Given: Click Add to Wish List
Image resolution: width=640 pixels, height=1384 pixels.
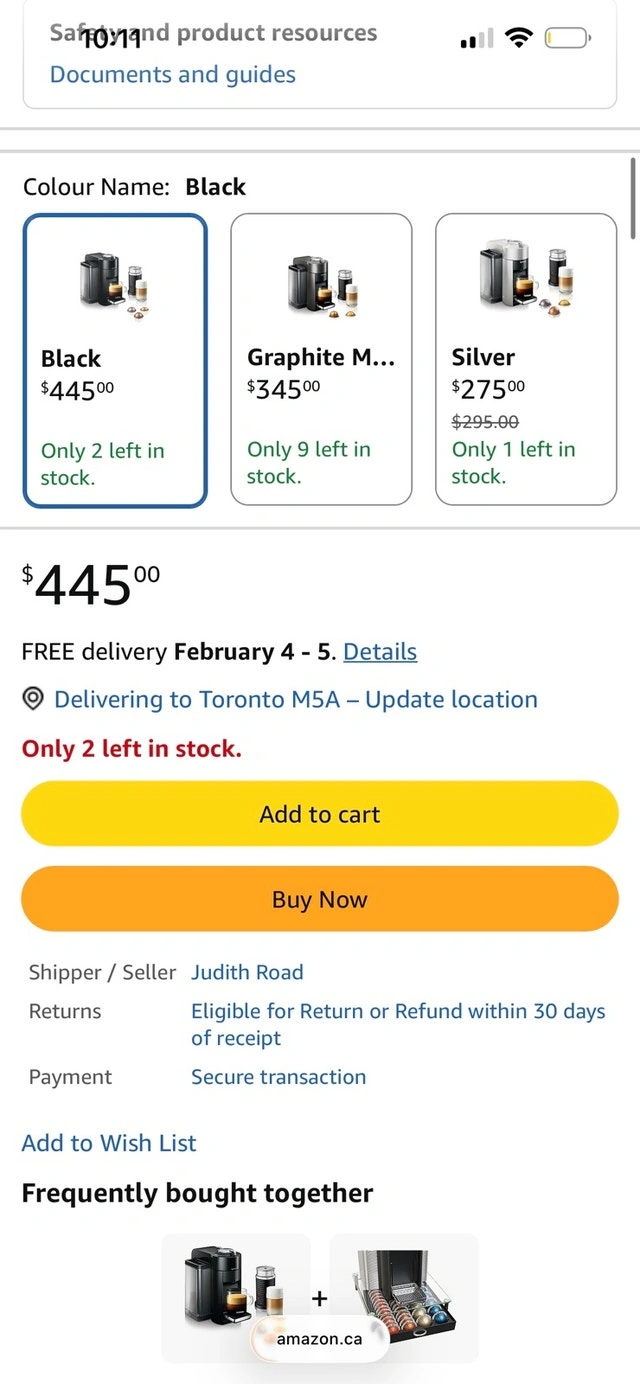Looking at the screenshot, I should coord(109,1143).
